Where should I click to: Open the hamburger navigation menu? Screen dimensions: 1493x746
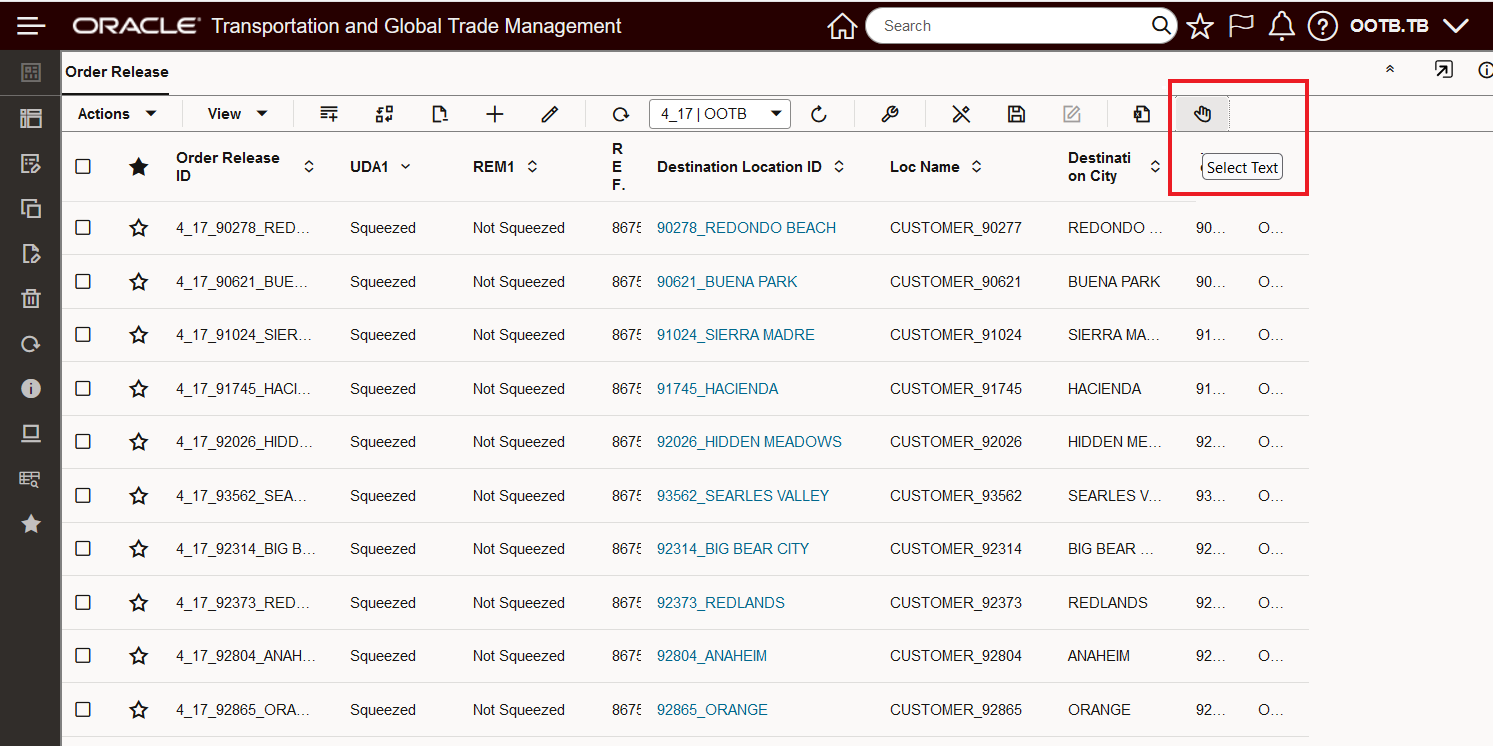point(32,26)
